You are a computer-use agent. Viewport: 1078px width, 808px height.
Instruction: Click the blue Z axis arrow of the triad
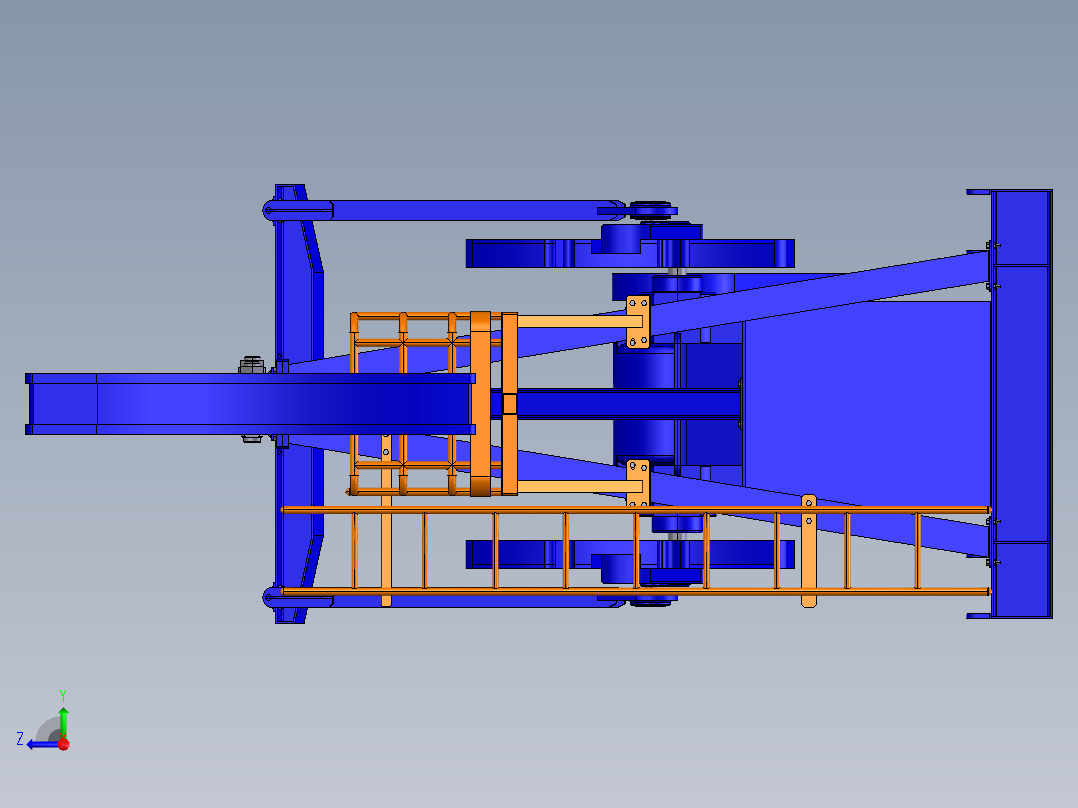coord(42,745)
